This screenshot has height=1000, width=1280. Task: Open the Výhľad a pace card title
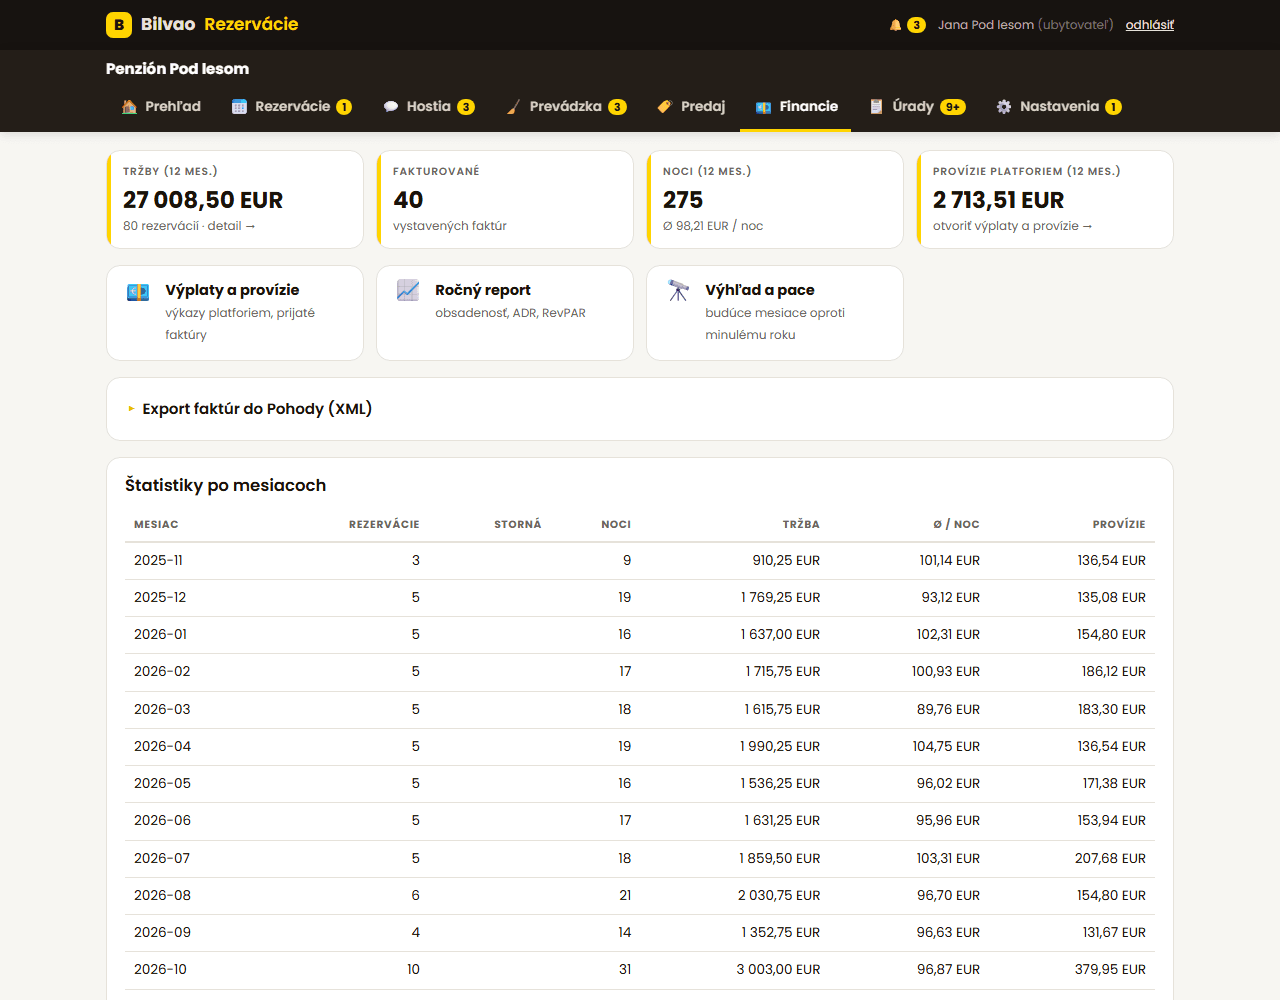tap(760, 290)
